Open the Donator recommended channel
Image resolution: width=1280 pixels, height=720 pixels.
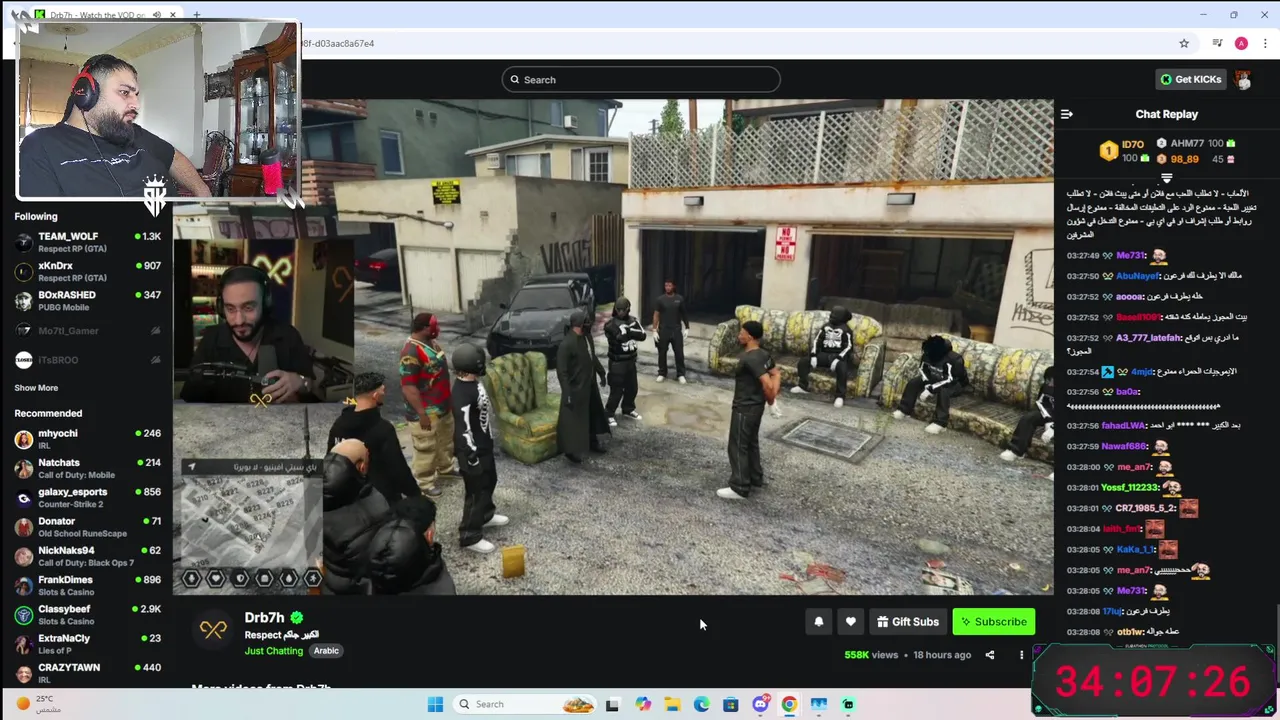click(87, 527)
